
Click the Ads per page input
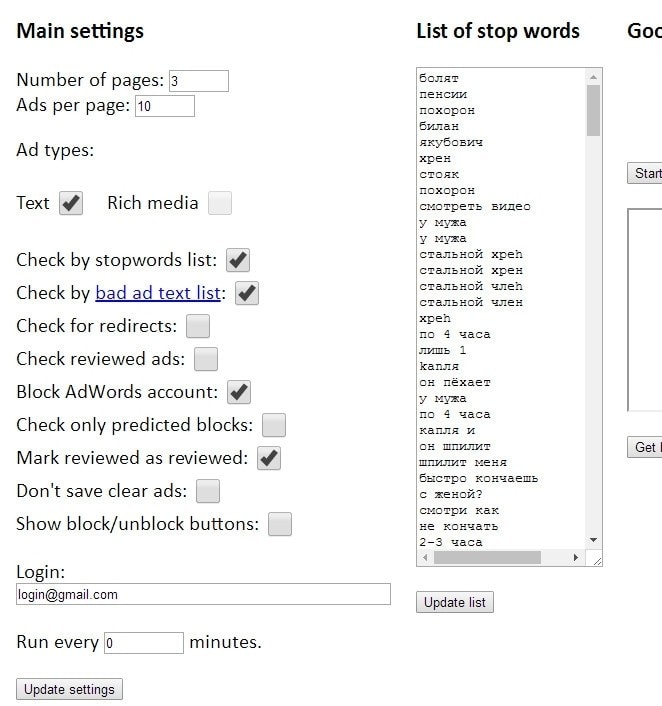[164, 106]
